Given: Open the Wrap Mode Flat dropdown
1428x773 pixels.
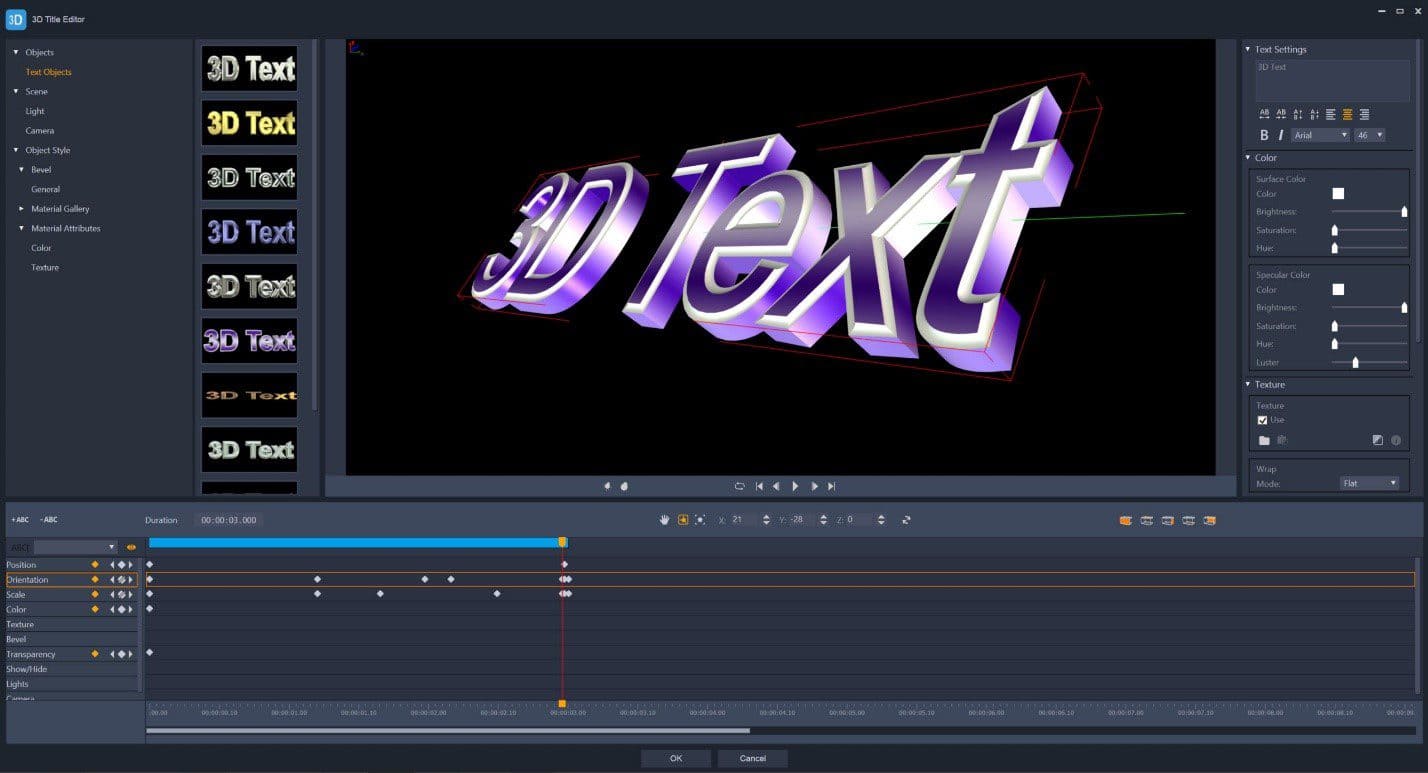Looking at the screenshot, I should point(1371,483).
